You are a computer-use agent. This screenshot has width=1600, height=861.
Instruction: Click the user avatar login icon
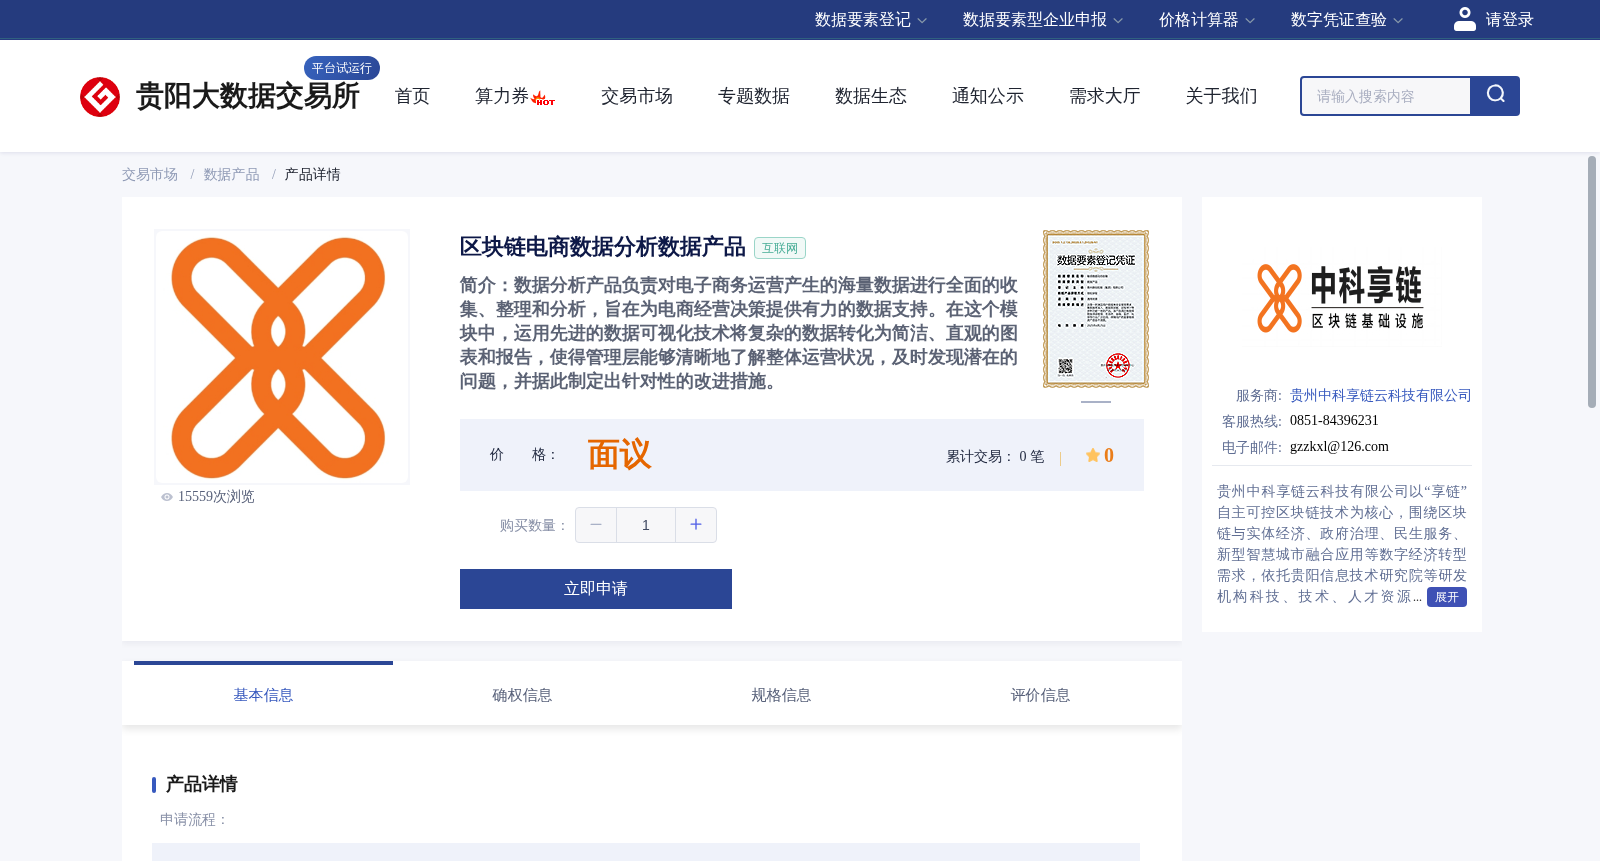[x=1464, y=19]
